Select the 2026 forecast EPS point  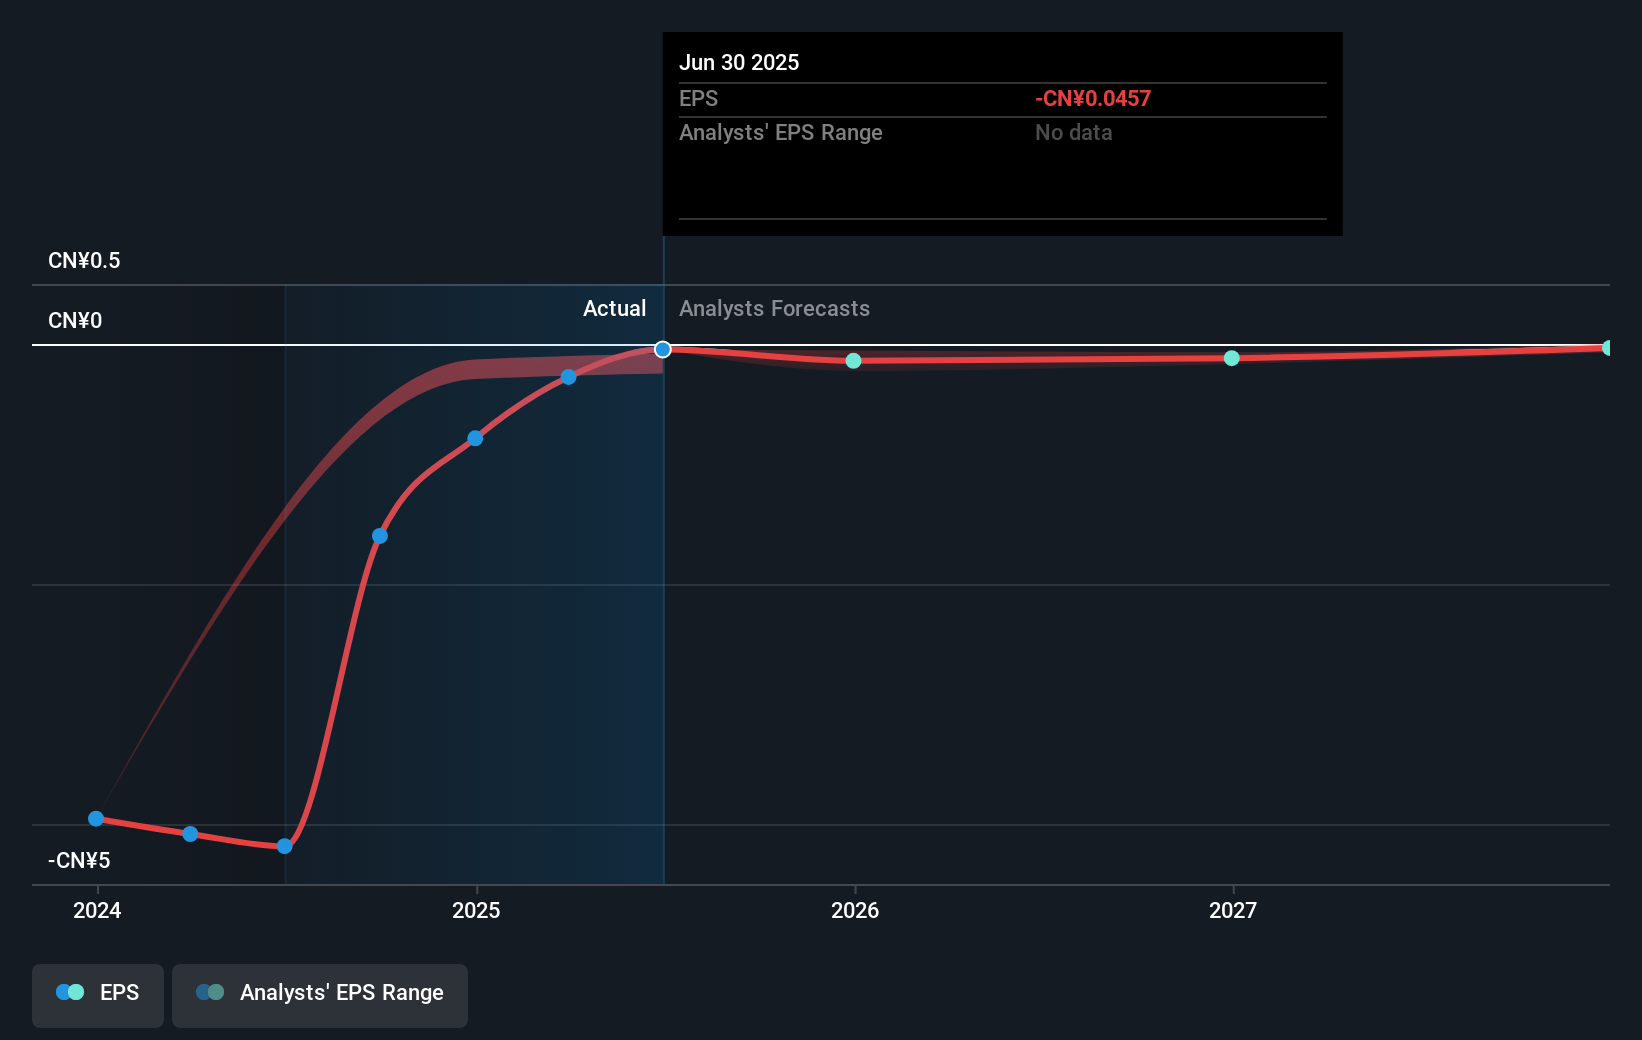pos(853,361)
